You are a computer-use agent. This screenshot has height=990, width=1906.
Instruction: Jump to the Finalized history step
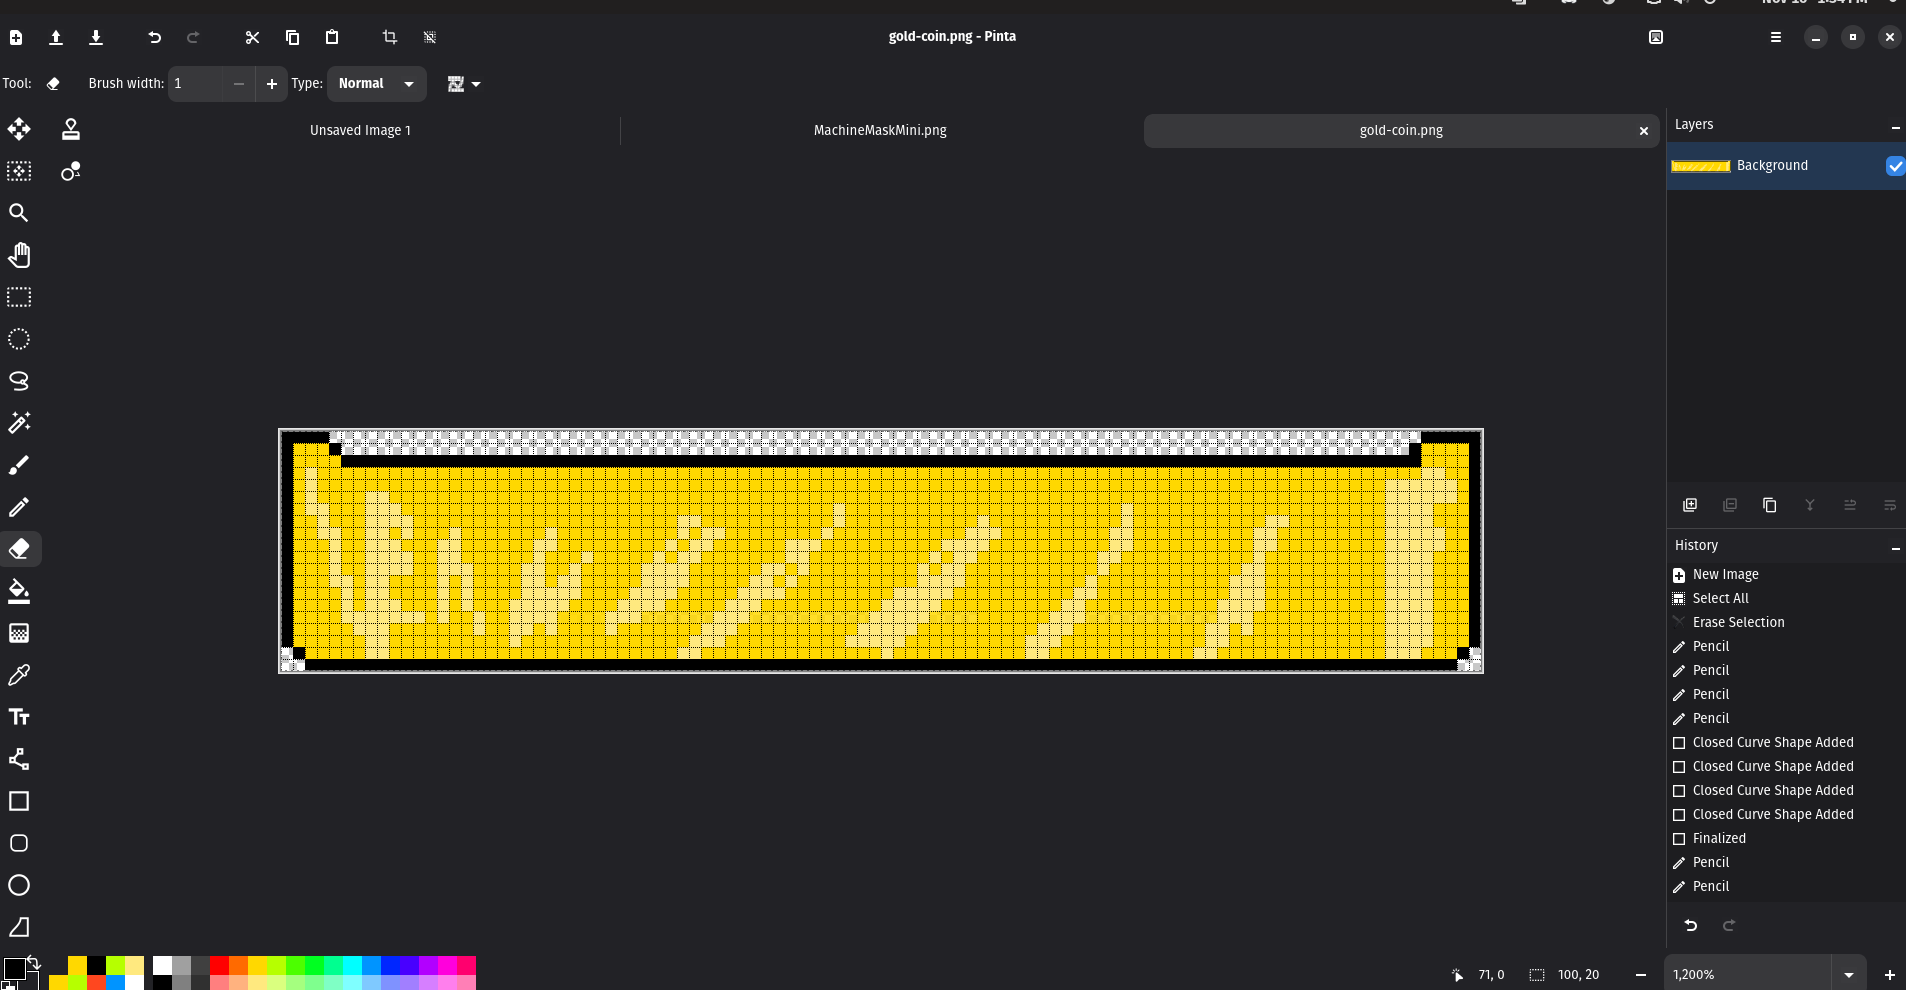click(x=1719, y=839)
